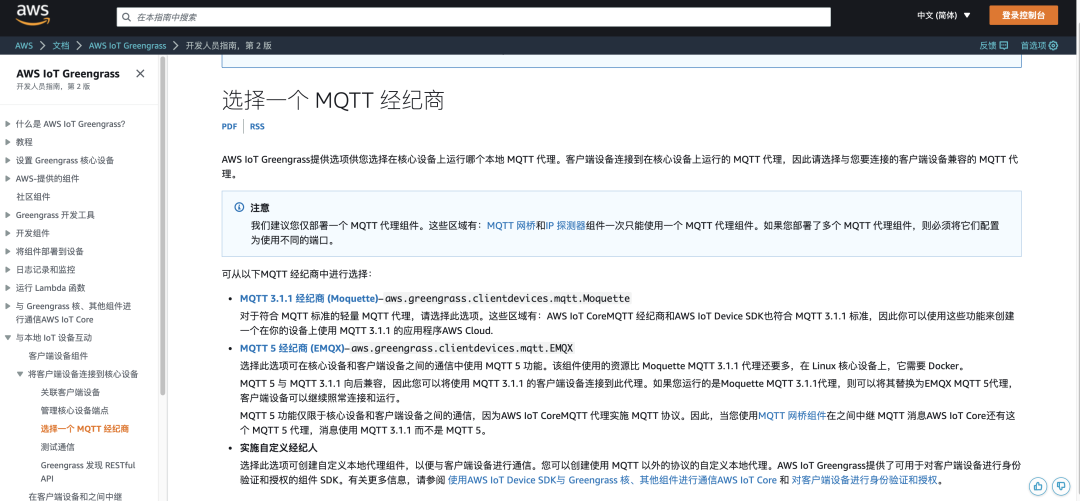
Task: Click the thumbs down feedback icon
Action: coord(1062,487)
